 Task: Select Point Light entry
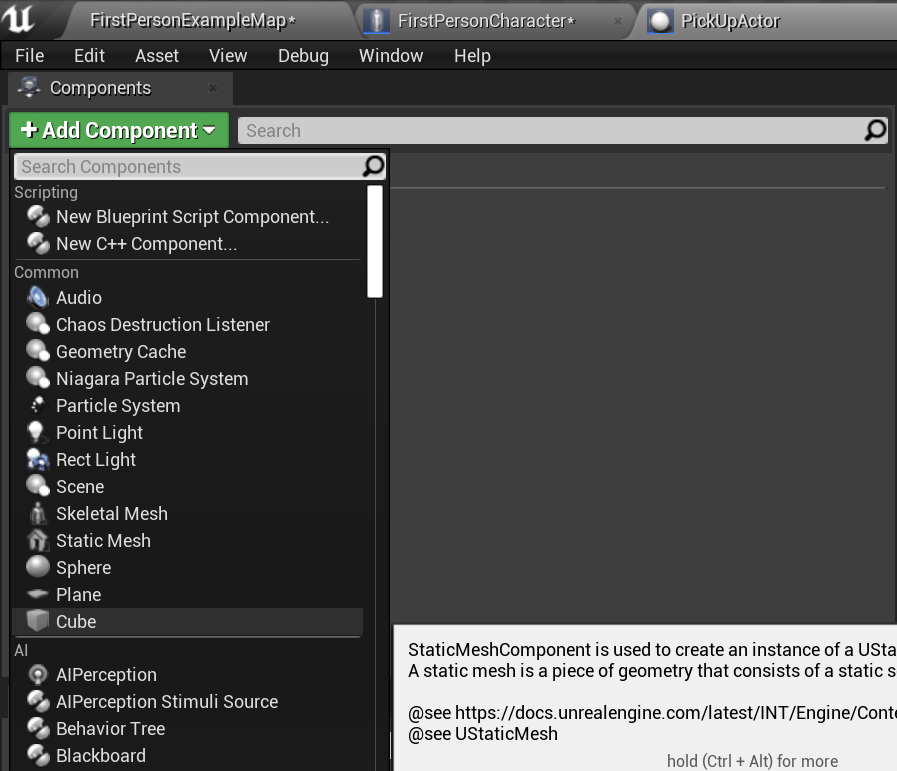[186, 432]
